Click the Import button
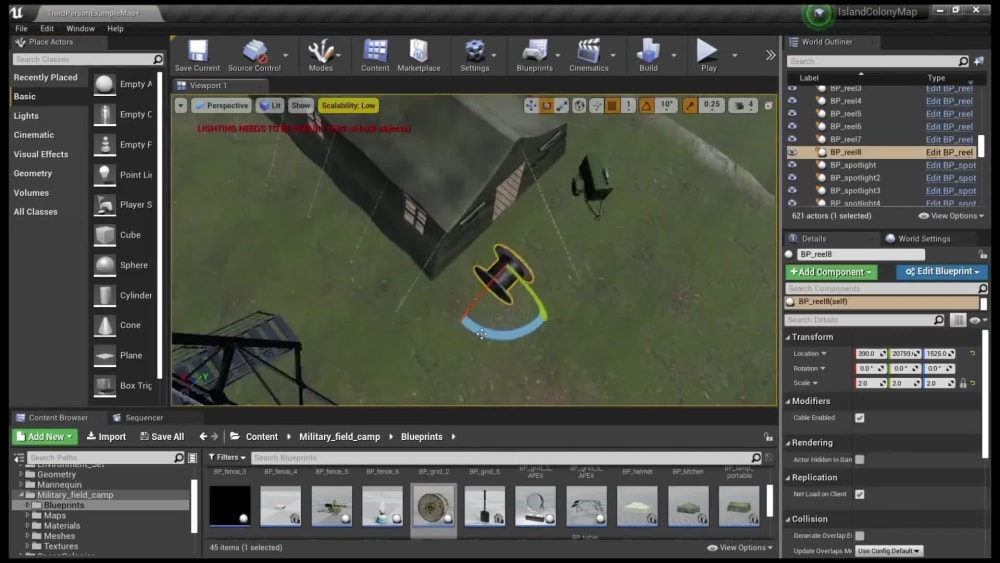1000x563 pixels. click(x=107, y=437)
